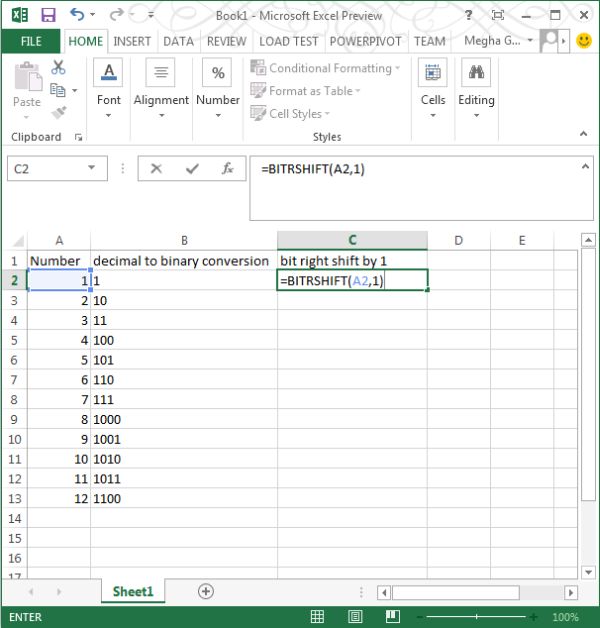The width and height of the screenshot is (600, 628).
Task: Click the vertical scrollbar down arrow
Action: tap(588, 572)
